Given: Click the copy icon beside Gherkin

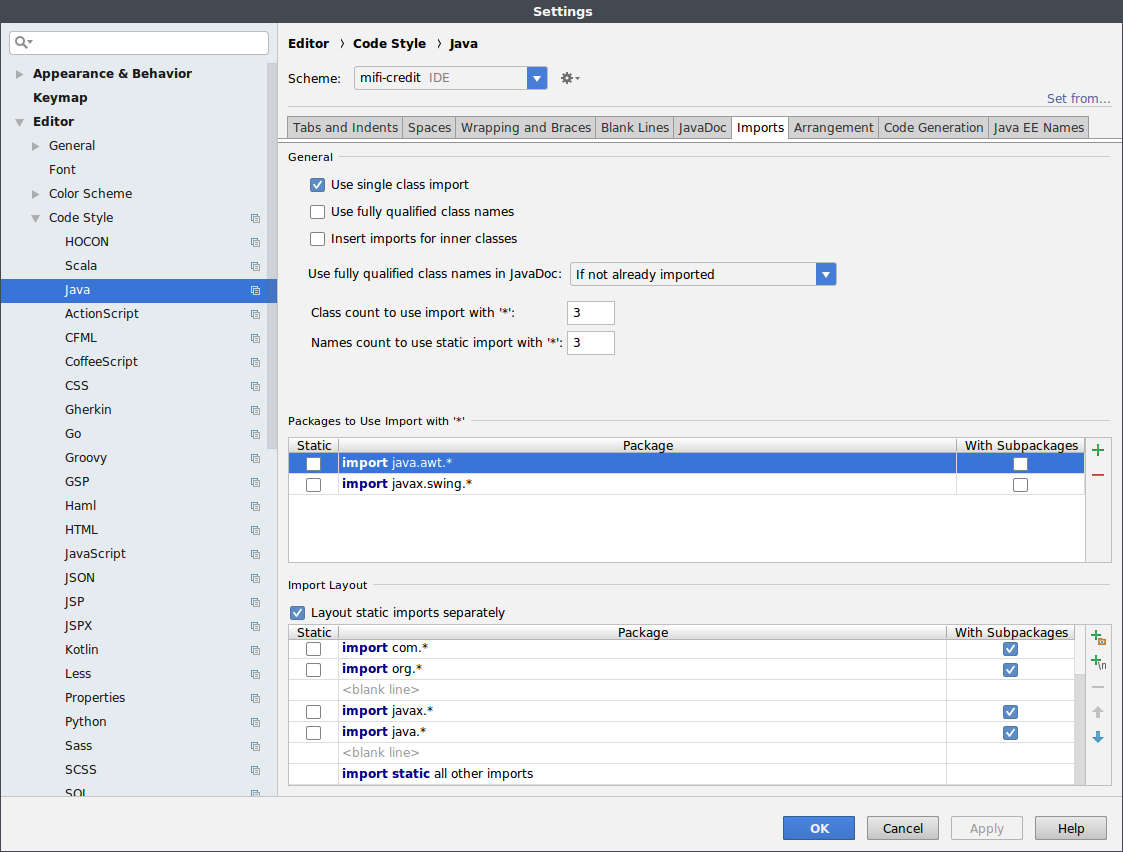Looking at the screenshot, I should click(x=255, y=410).
